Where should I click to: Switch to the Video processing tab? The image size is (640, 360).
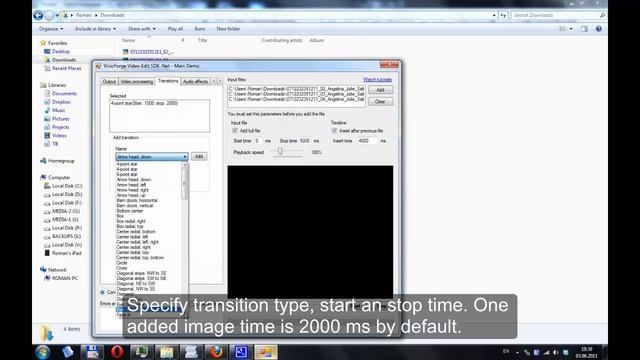click(x=137, y=82)
